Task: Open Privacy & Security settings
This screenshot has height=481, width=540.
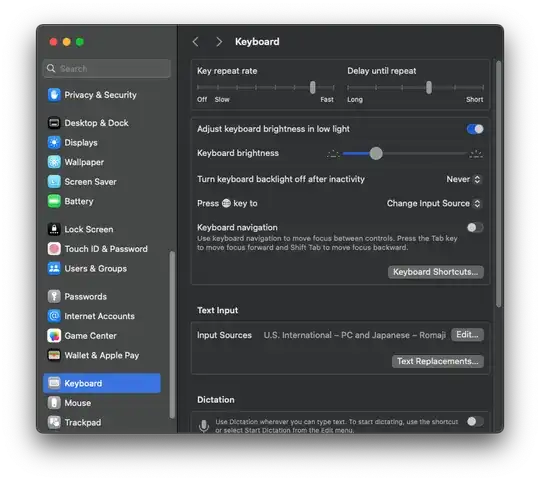Action: point(102,95)
